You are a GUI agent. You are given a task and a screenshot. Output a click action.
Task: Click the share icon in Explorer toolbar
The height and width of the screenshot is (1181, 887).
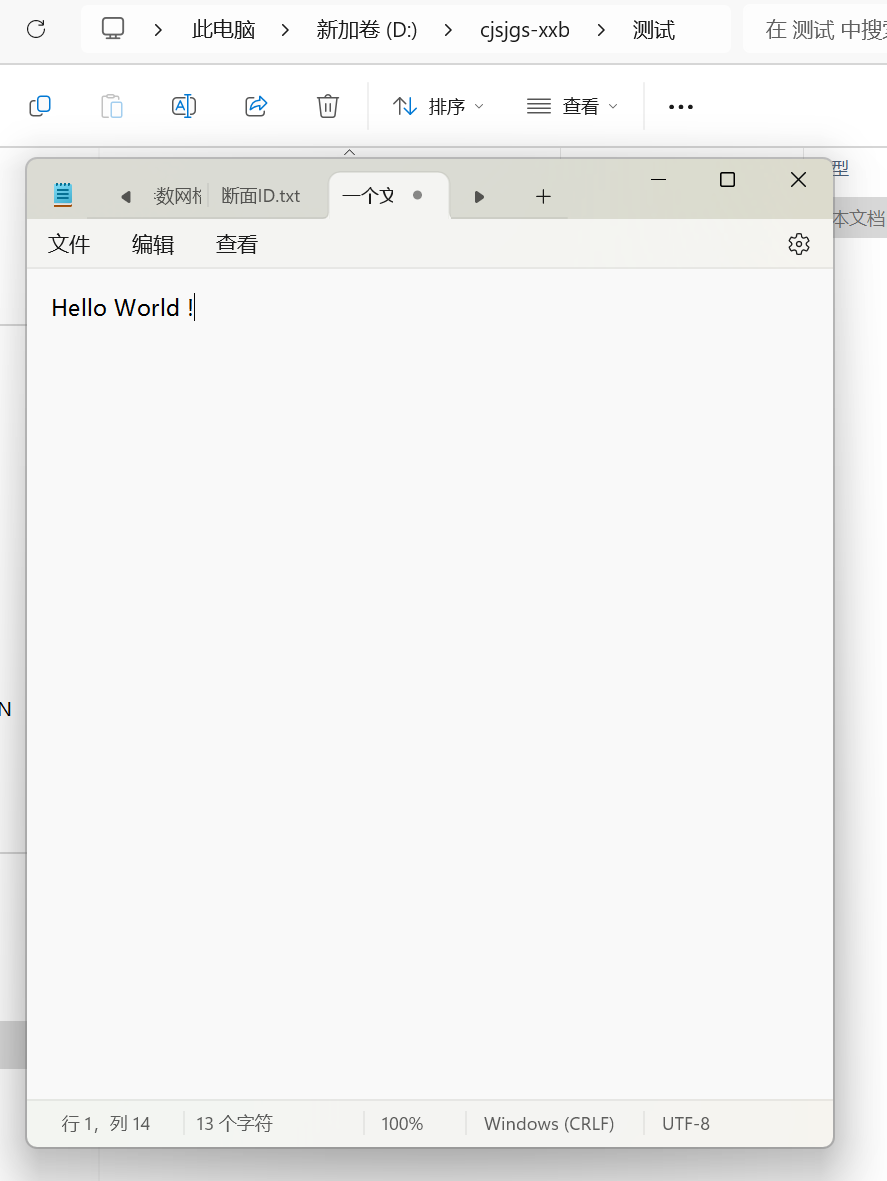tap(256, 106)
